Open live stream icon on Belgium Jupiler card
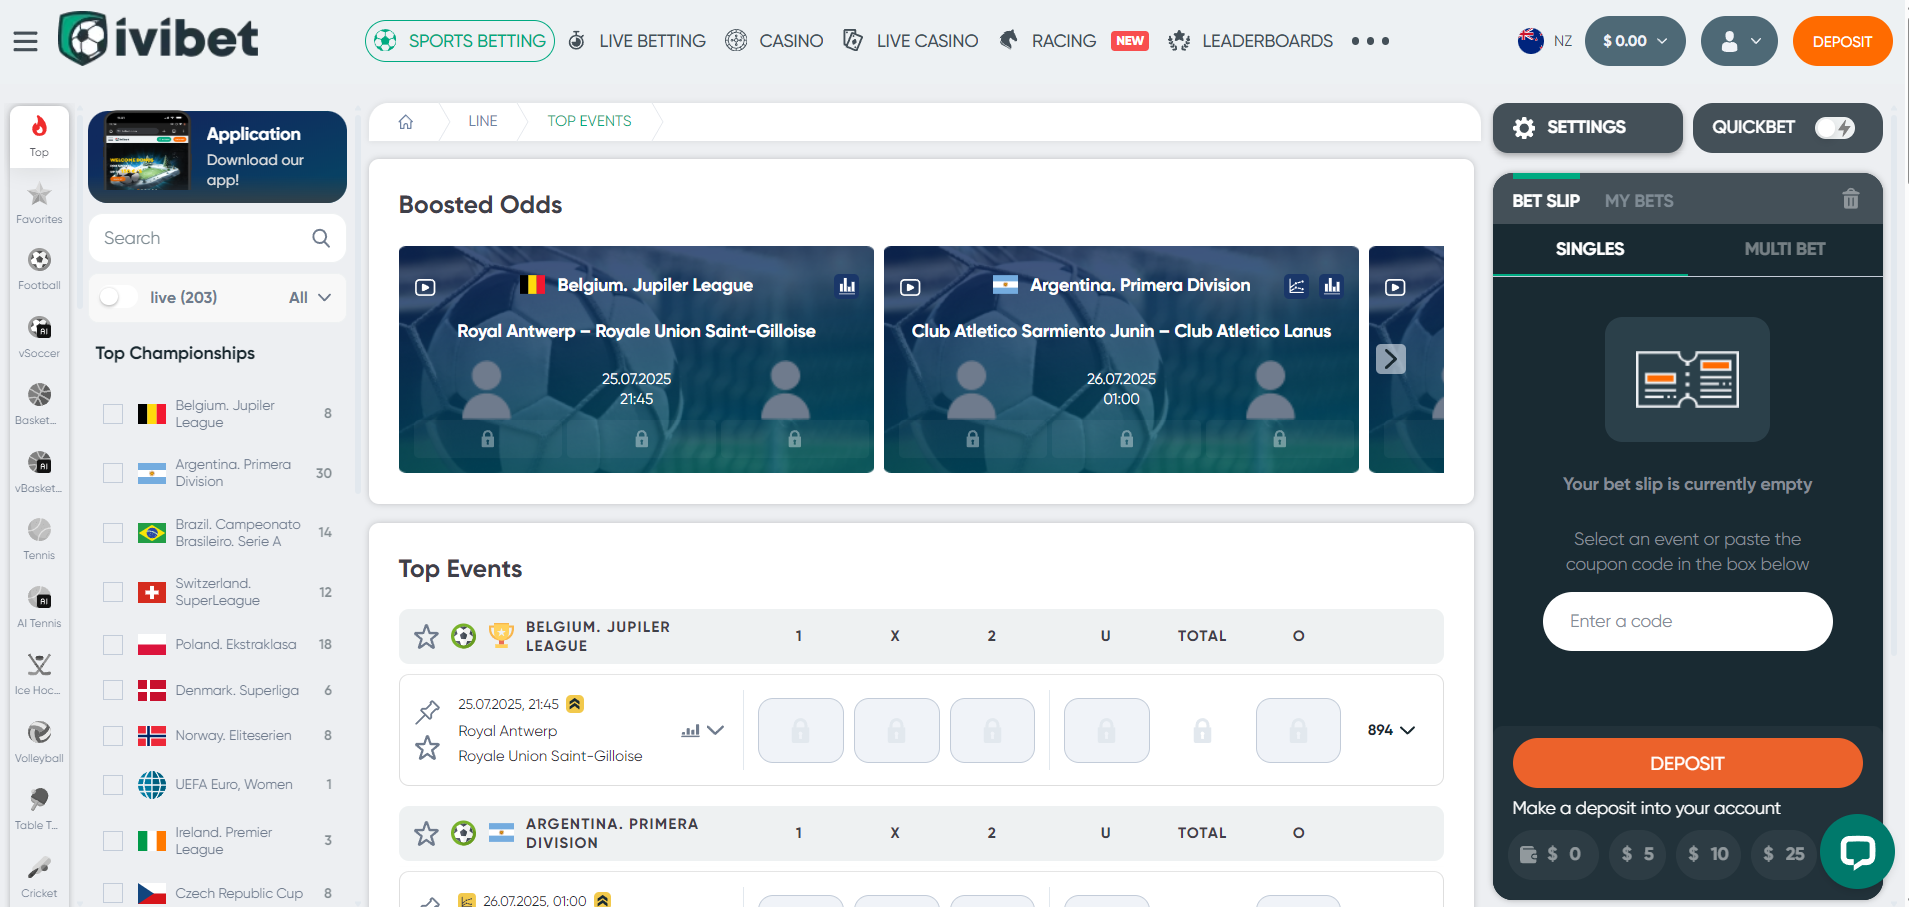Viewport: 1909px width, 907px height. (x=425, y=287)
